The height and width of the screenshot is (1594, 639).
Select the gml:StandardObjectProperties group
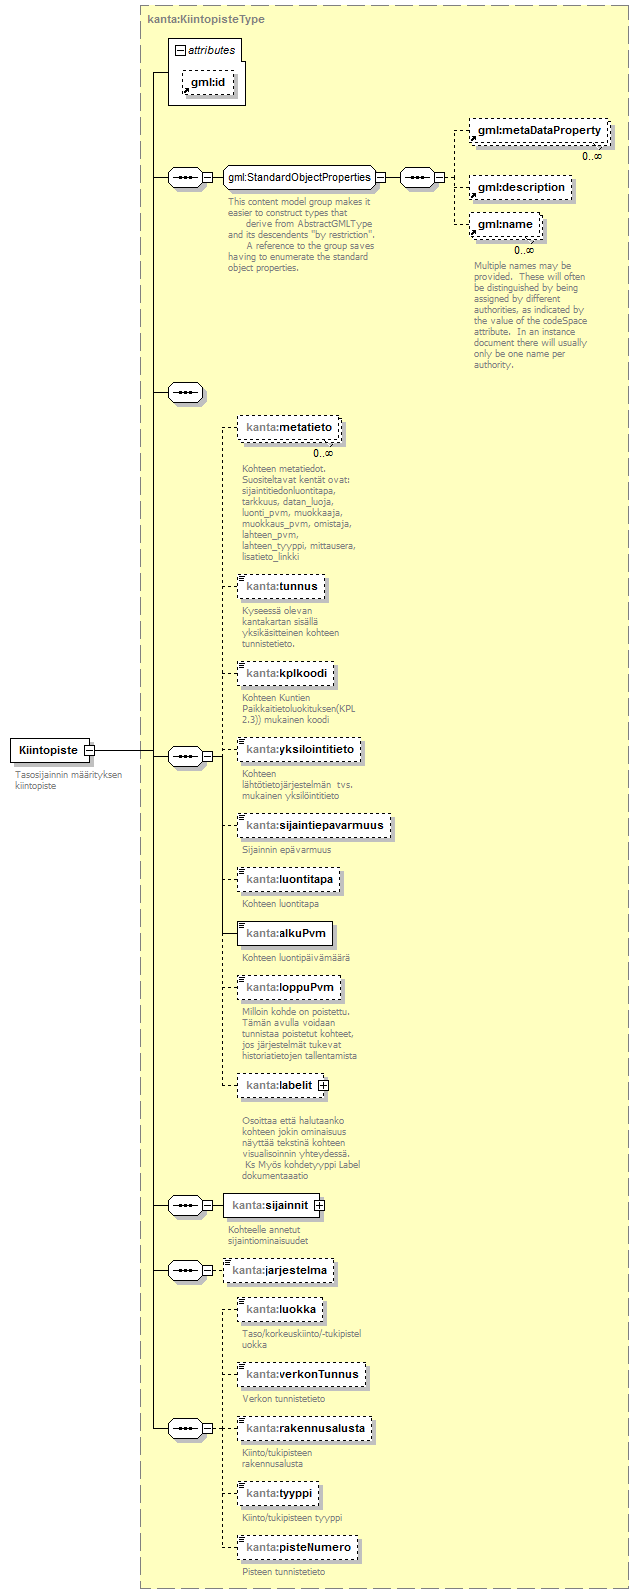299,178
